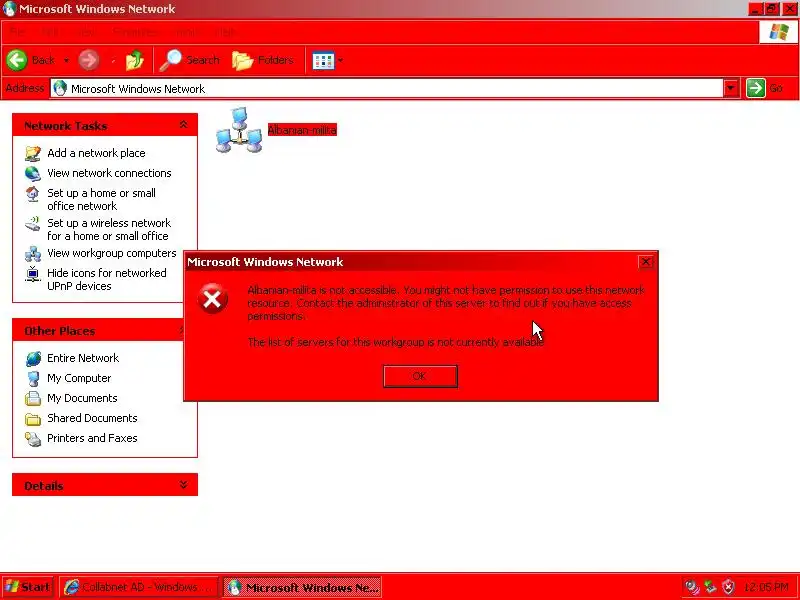The image size is (800, 600).
Task: Click View network connections link
Action: [109, 173]
